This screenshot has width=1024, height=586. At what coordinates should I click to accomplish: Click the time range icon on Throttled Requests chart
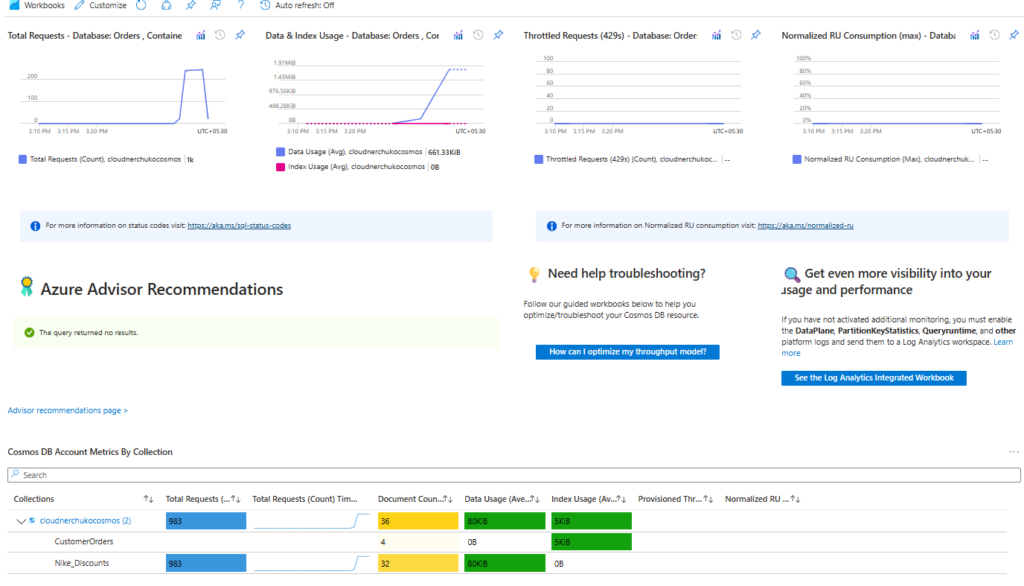[736, 35]
